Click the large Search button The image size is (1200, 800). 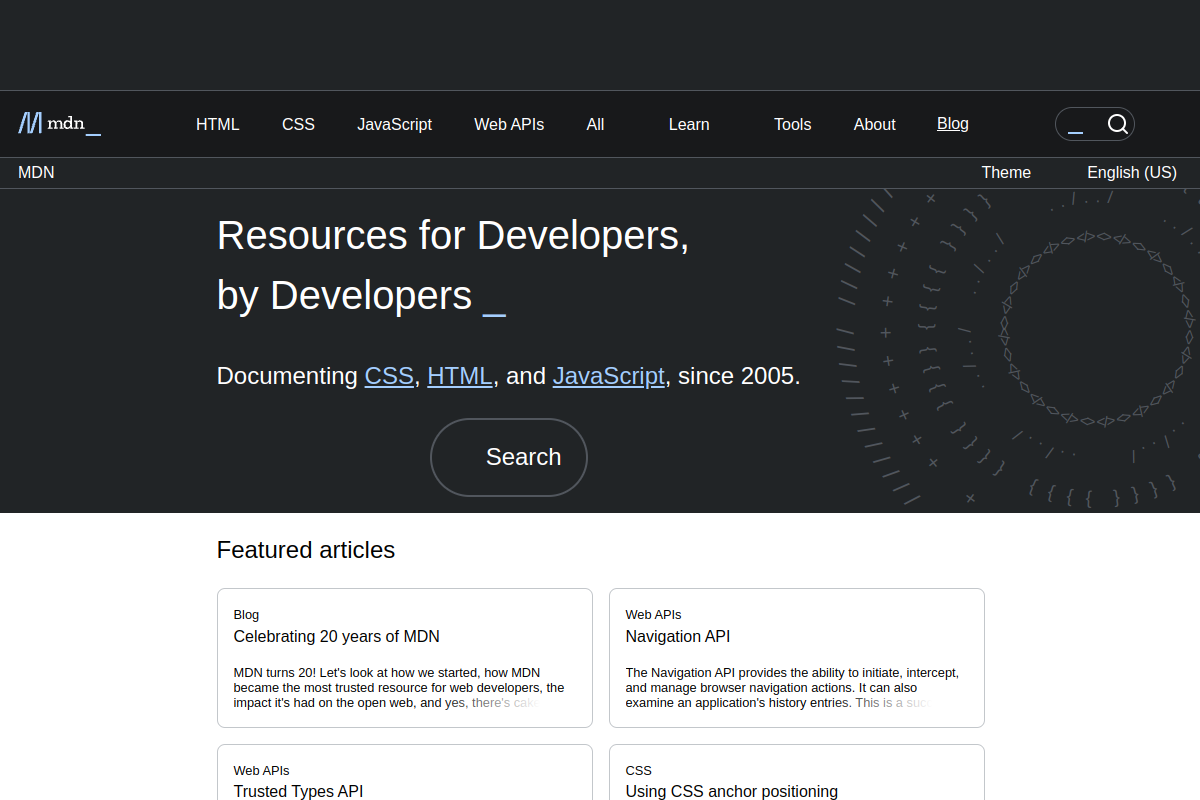click(509, 457)
